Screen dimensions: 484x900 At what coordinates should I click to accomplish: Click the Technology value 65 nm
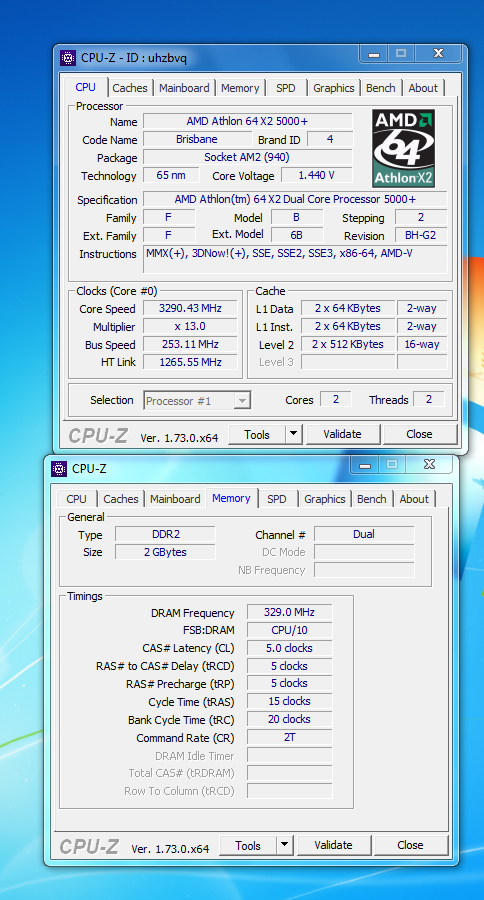(x=171, y=175)
